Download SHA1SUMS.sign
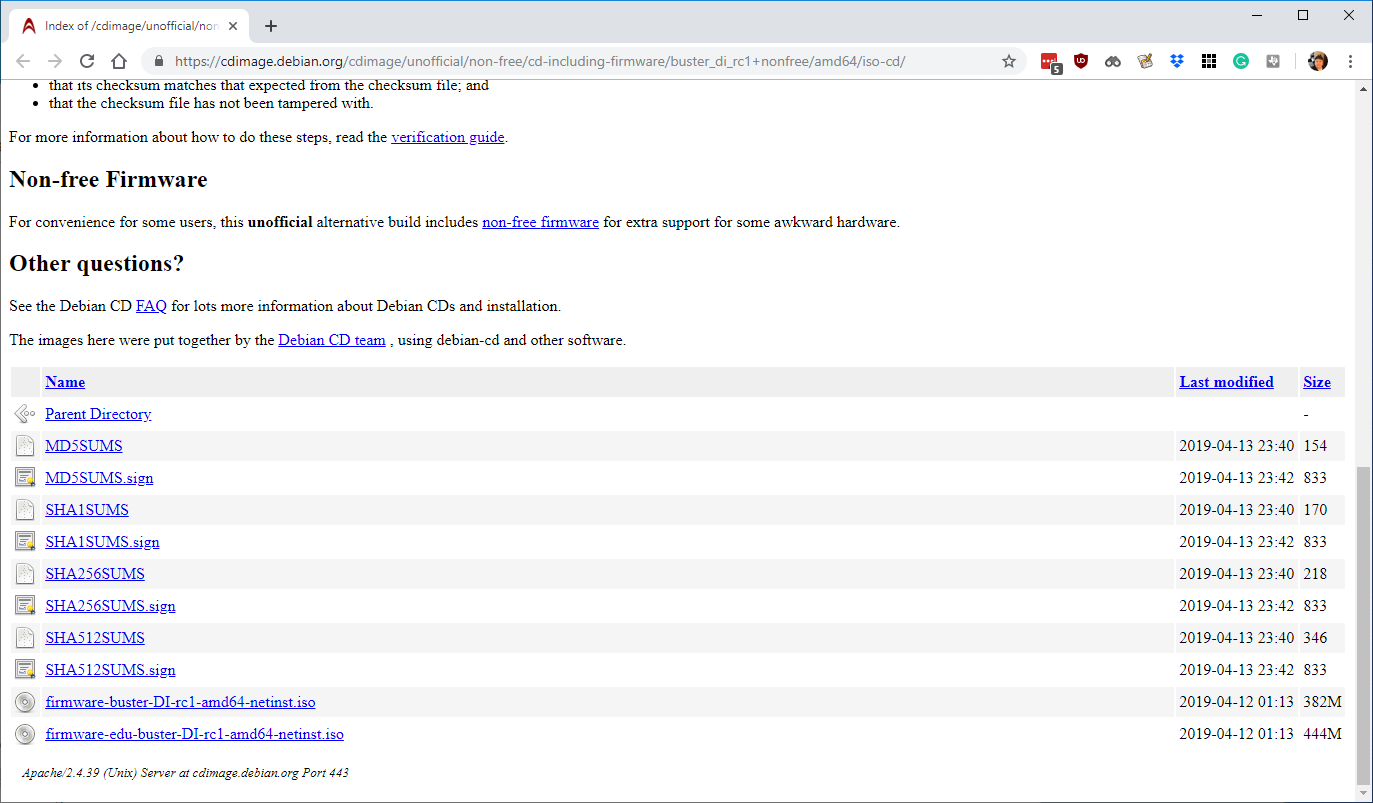Viewport: 1373px width, 803px height. point(102,542)
